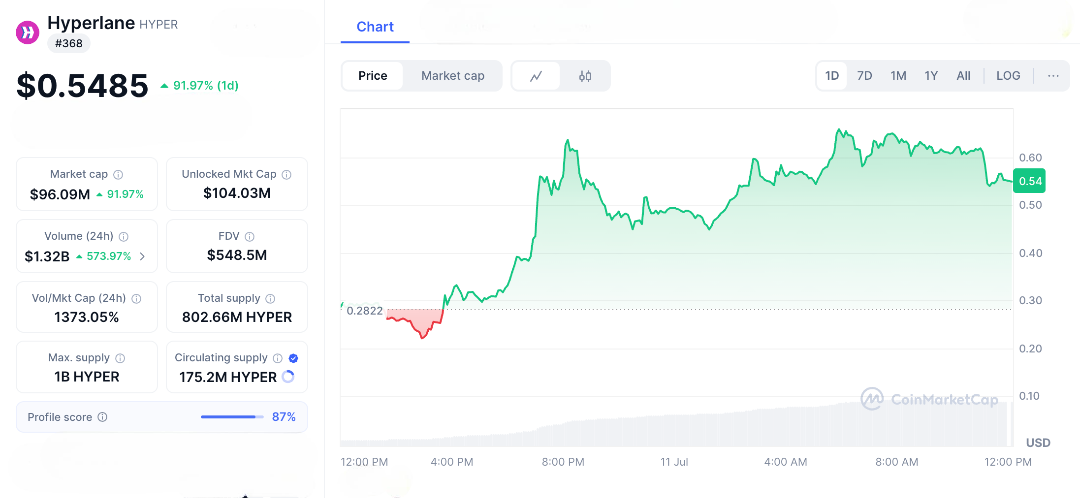Image resolution: width=1080 pixels, height=498 pixels.
Task: Click Market cap info icon
Action: (118, 174)
